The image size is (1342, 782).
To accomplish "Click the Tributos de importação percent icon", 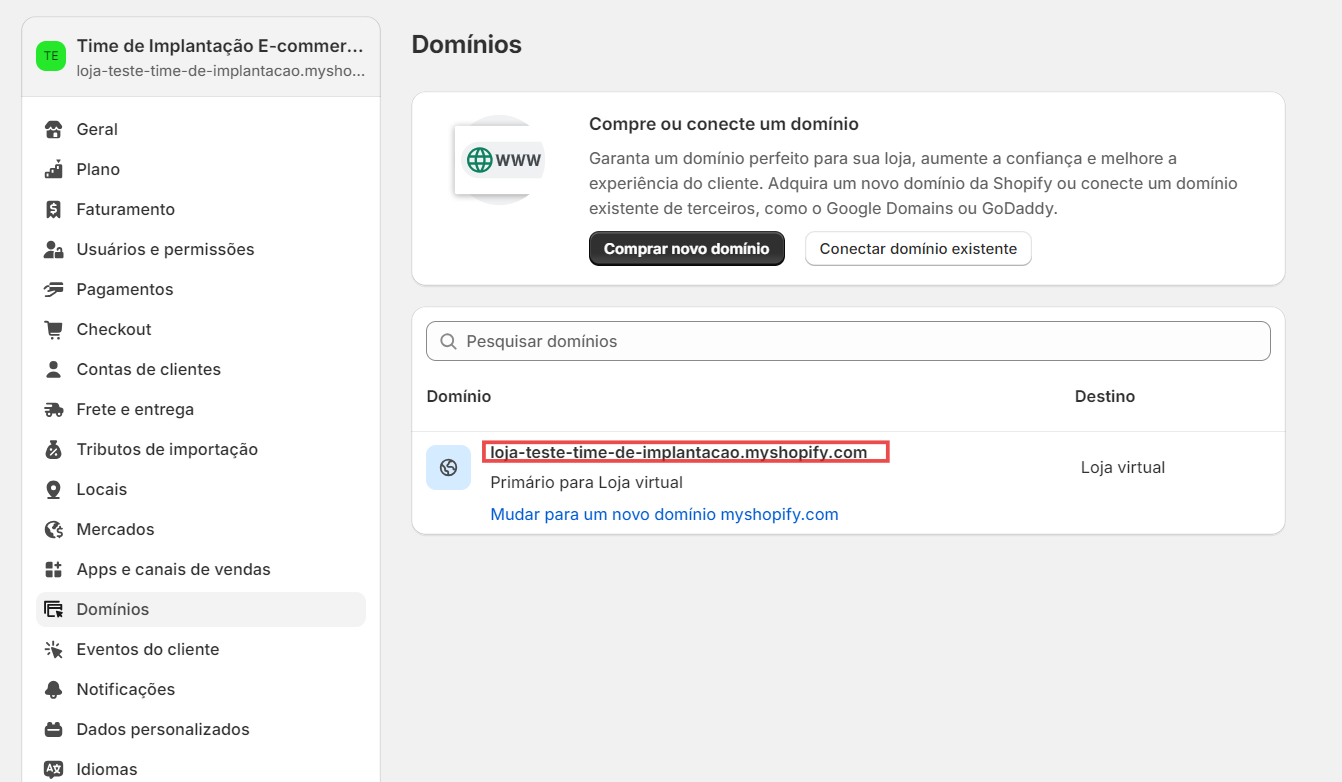I will pyautogui.click(x=54, y=450).
